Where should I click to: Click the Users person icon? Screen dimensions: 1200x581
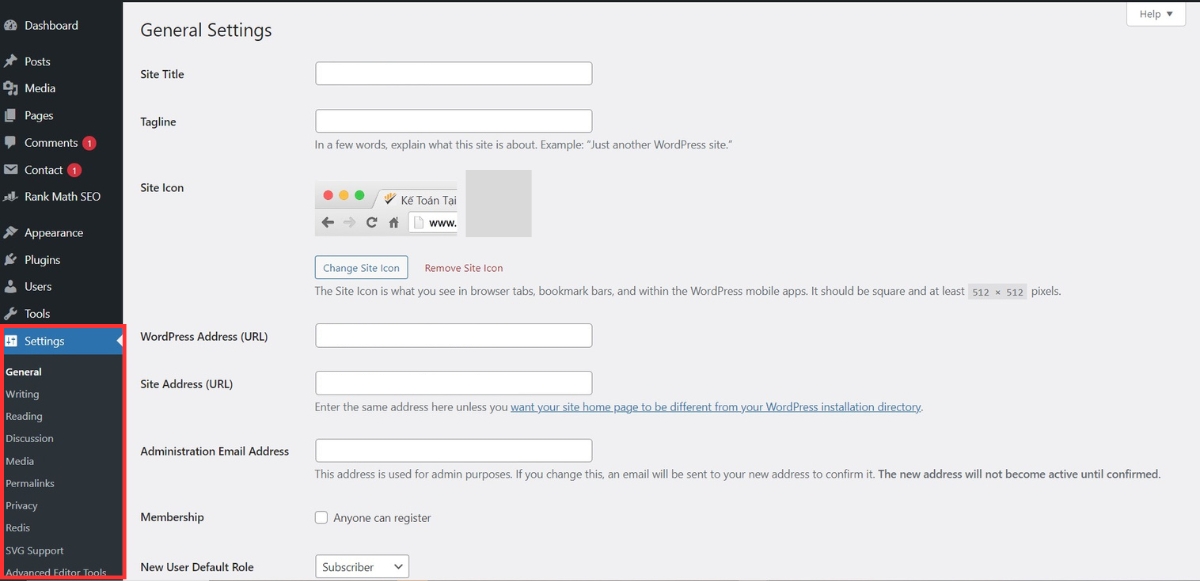pyautogui.click(x=10, y=287)
